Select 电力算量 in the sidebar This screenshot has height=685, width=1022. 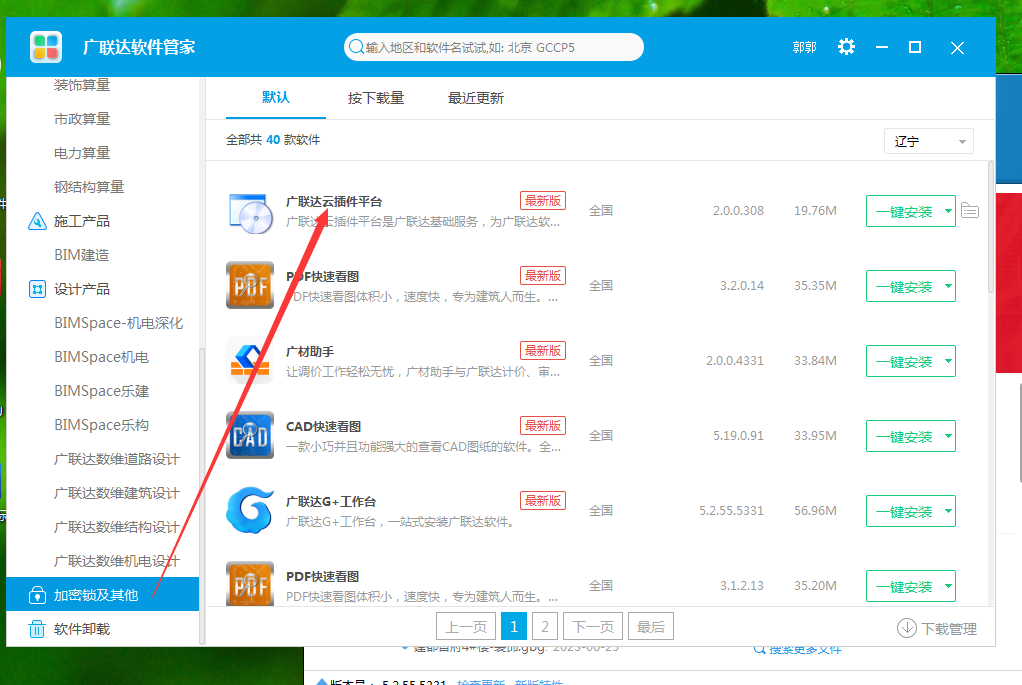(x=82, y=153)
